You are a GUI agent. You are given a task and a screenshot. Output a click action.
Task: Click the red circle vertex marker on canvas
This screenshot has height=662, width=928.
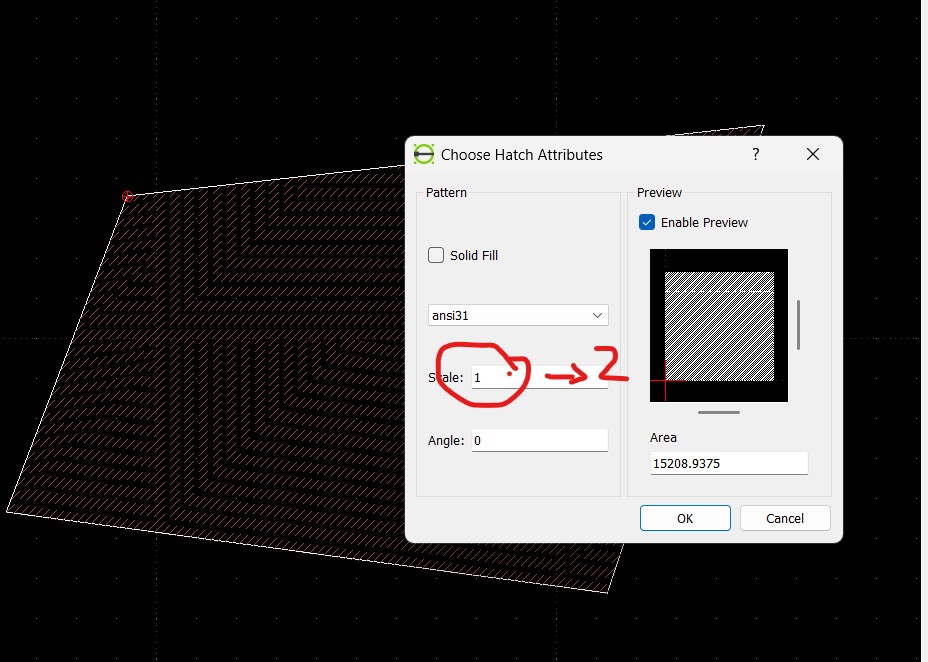pos(127,196)
